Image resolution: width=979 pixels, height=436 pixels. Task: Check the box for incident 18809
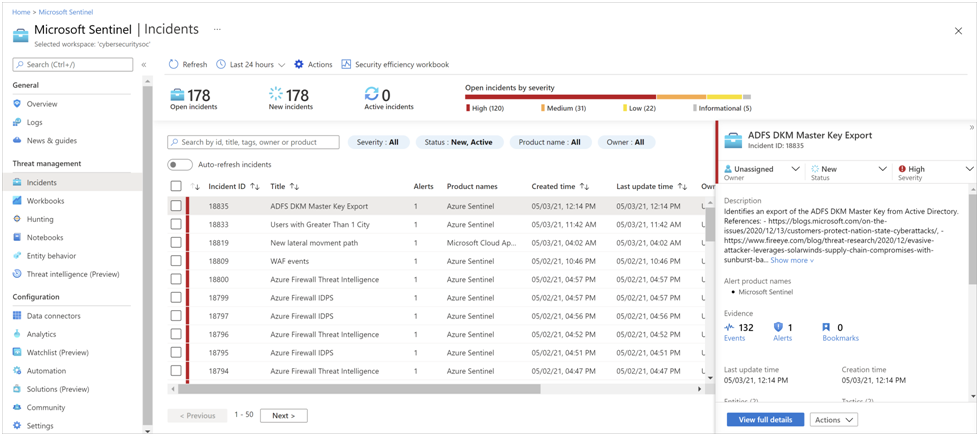[x=176, y=261]
